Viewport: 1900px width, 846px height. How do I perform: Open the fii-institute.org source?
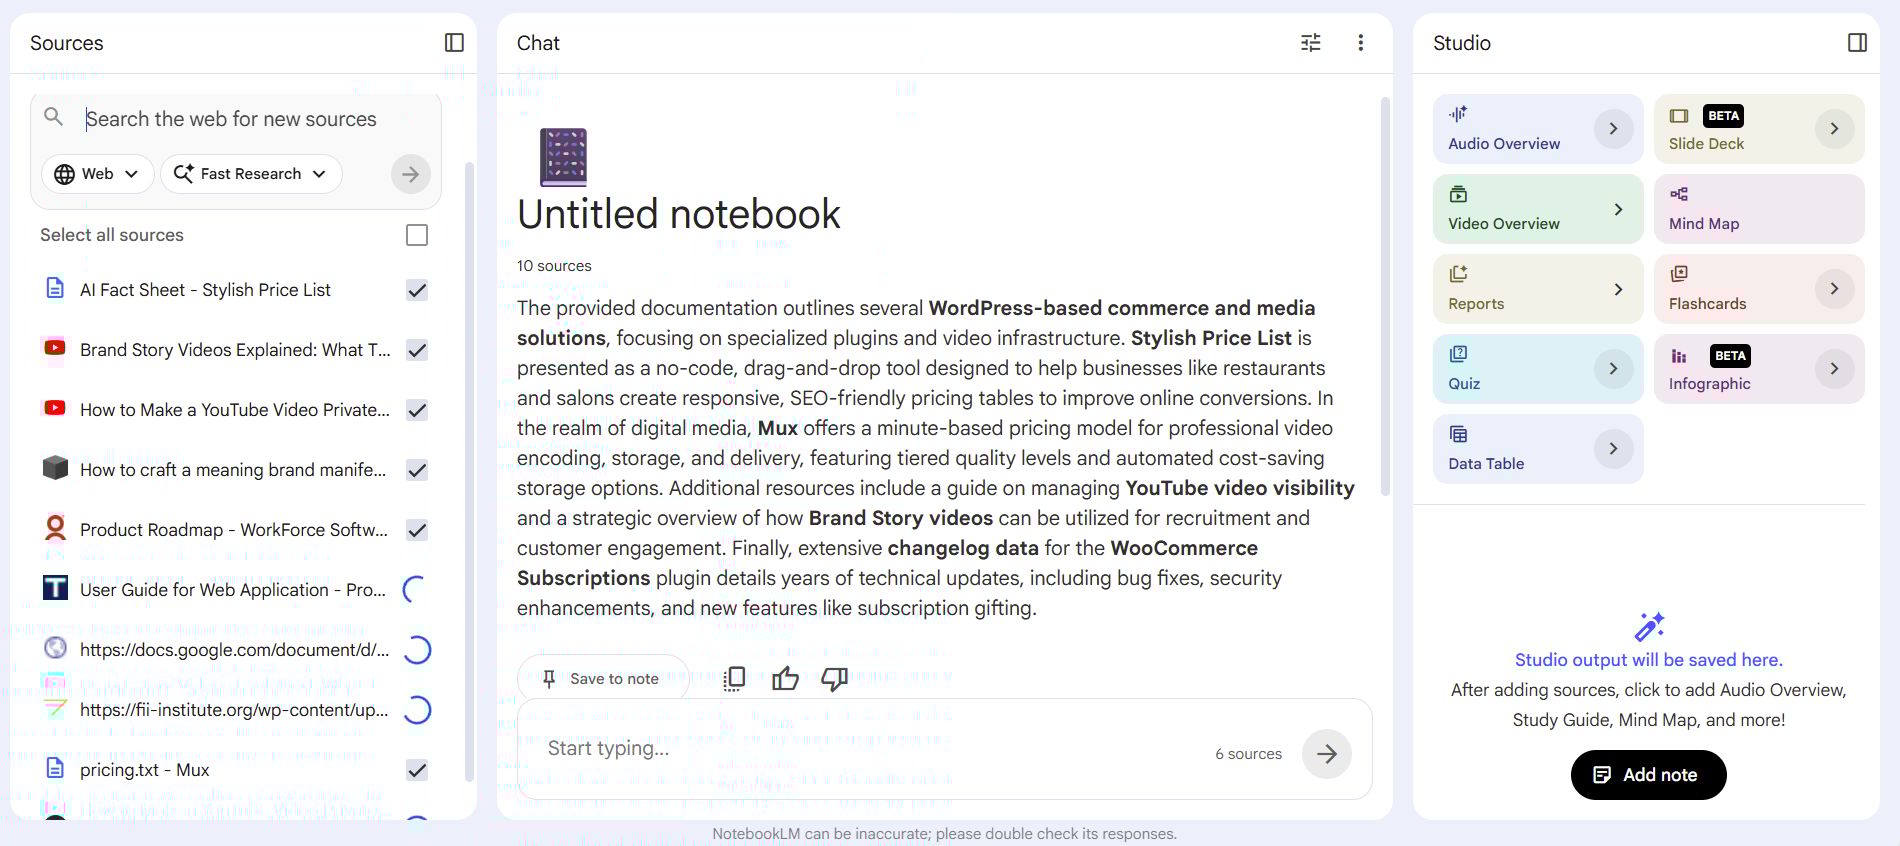point(235,710)
